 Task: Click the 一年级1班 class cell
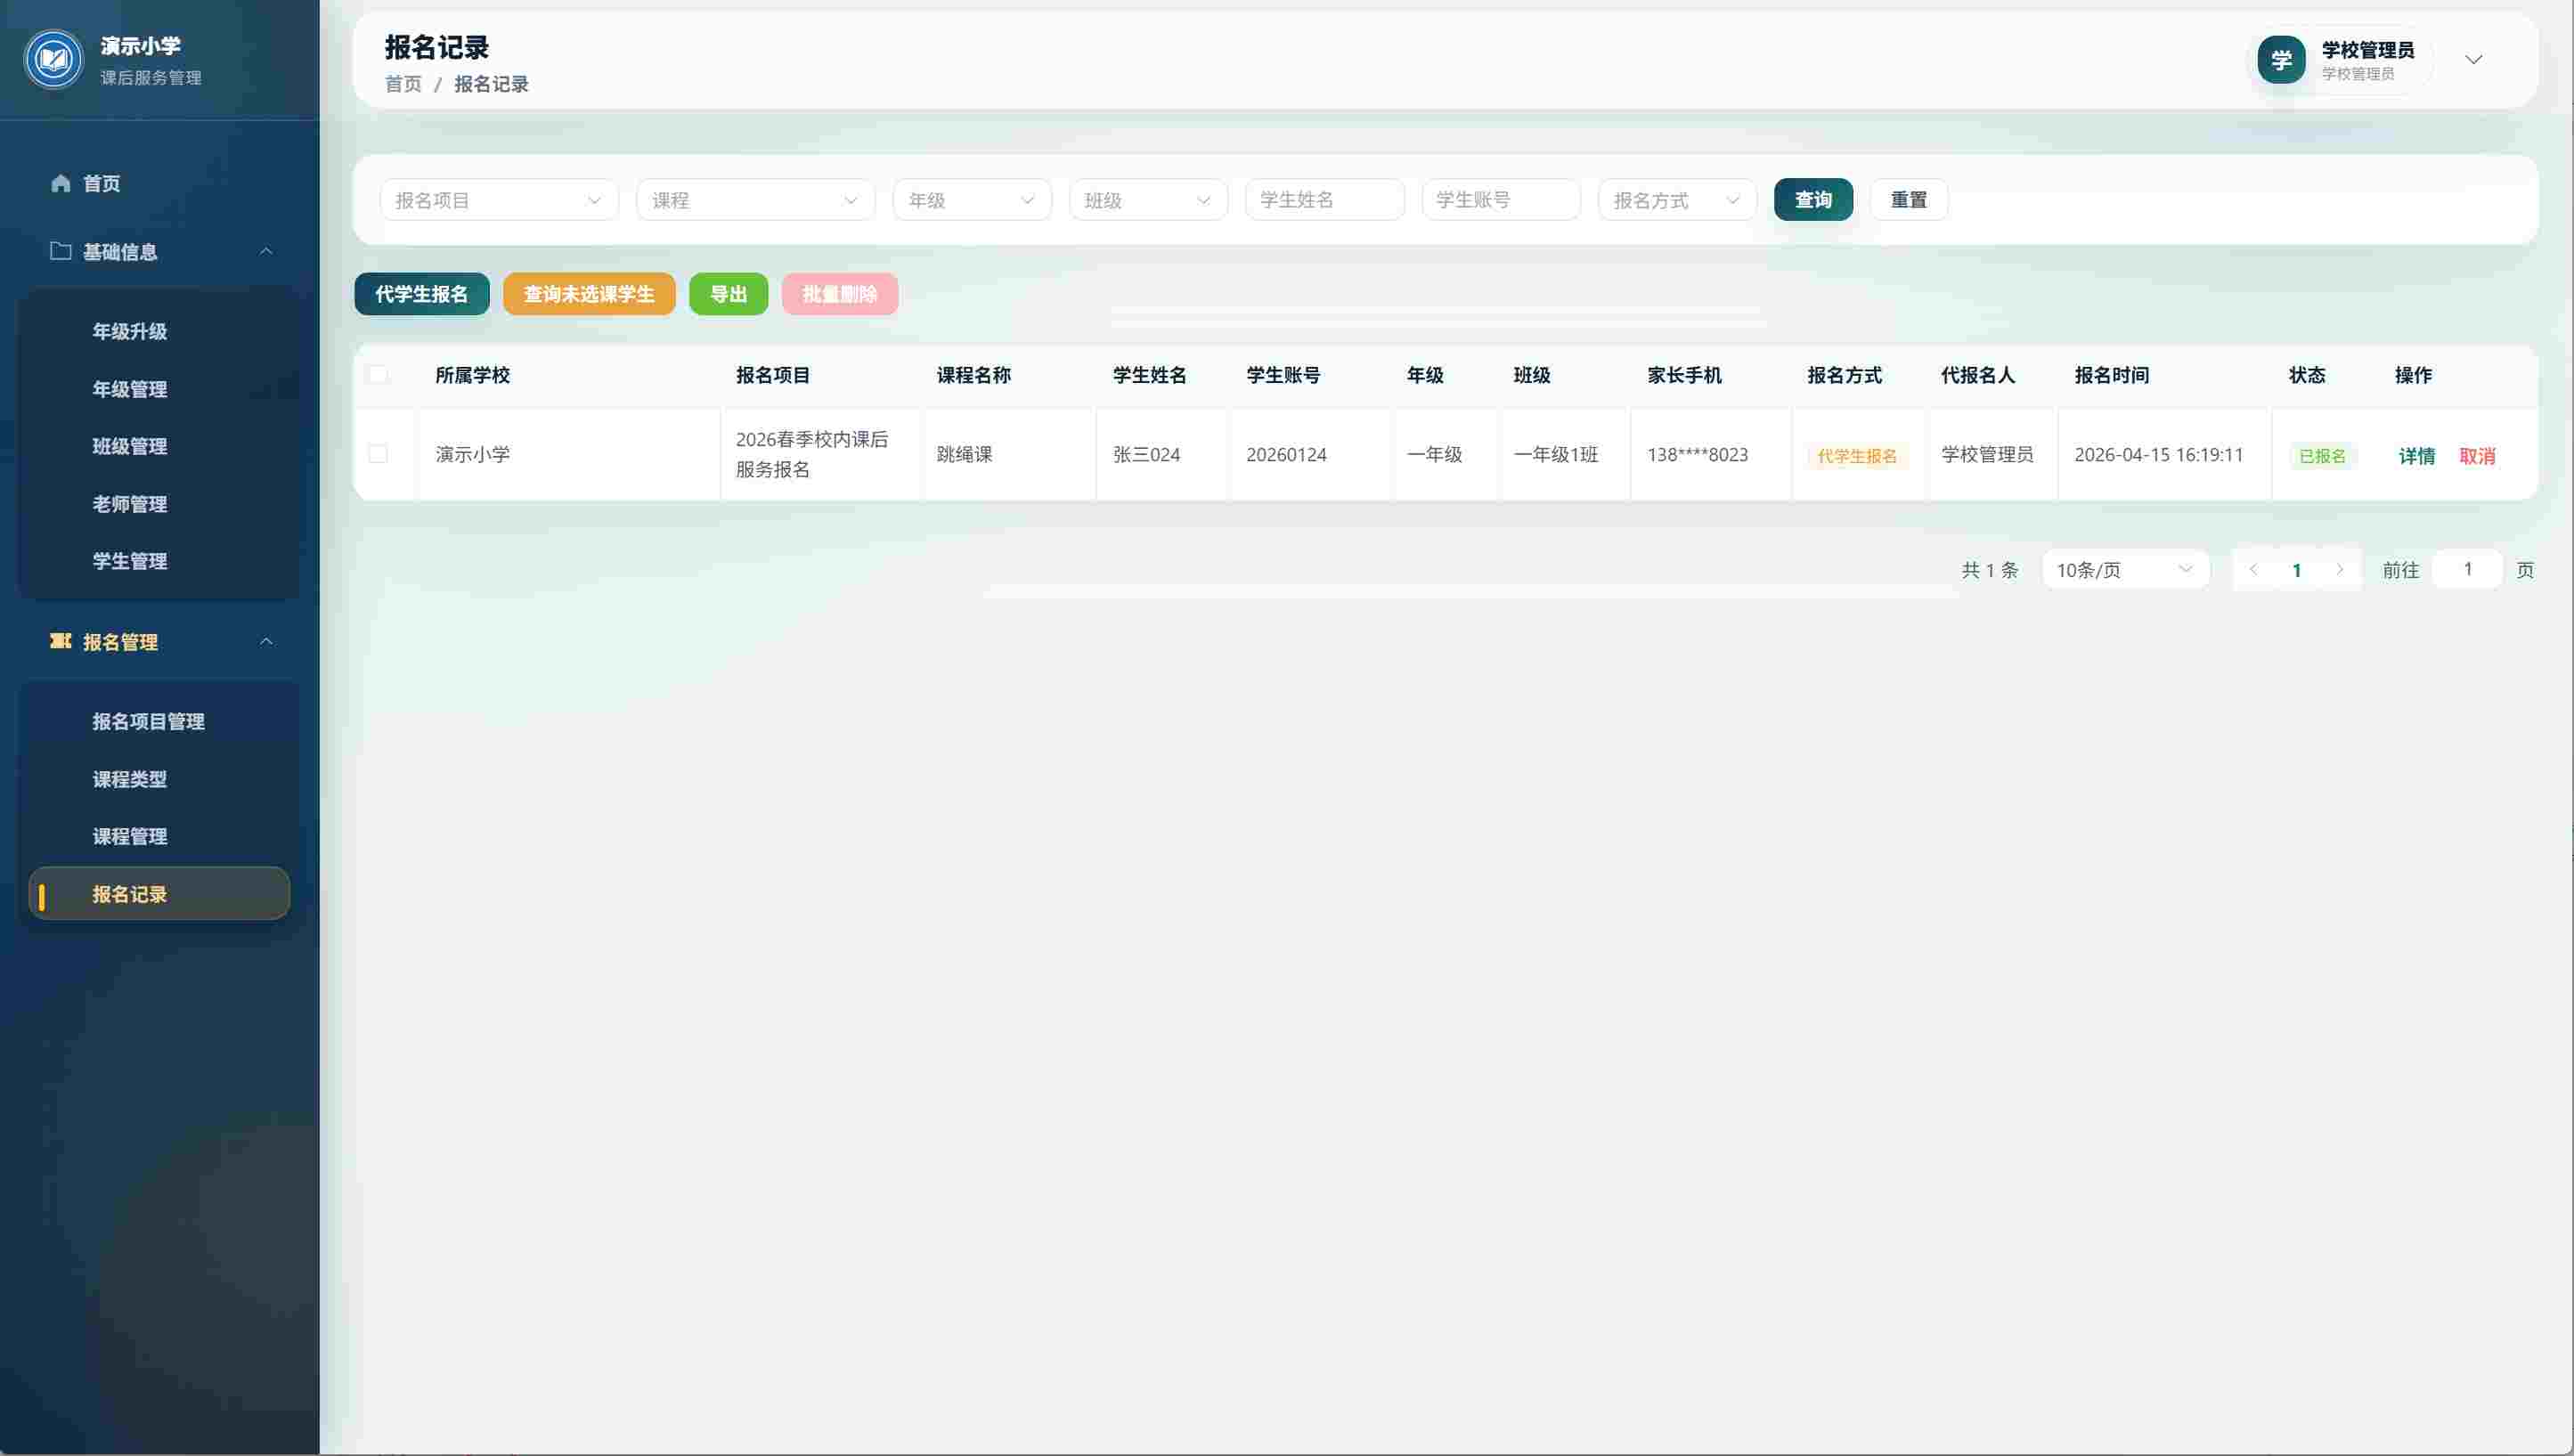coord(1555,454)
